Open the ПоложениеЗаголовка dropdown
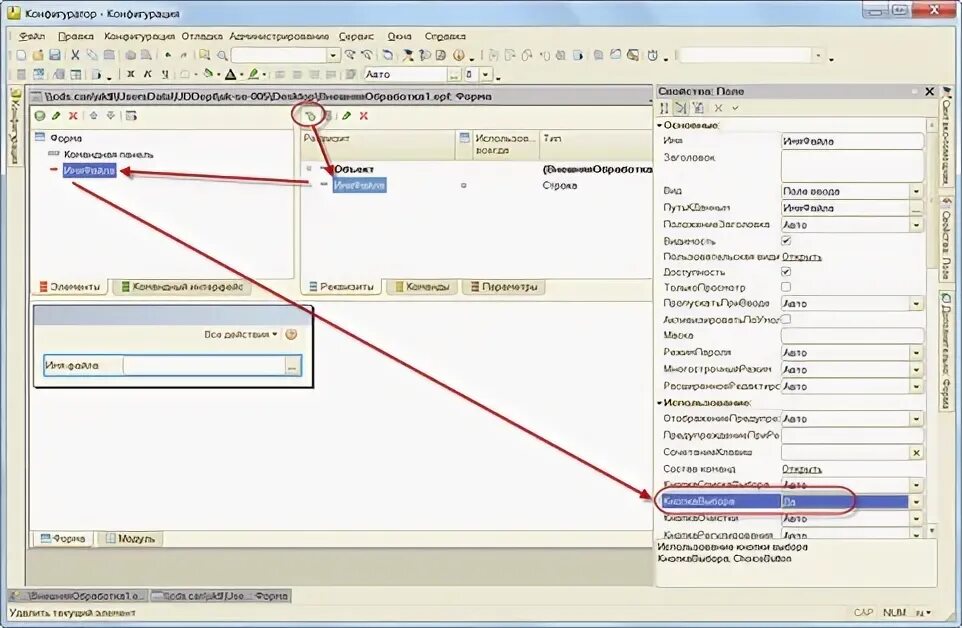 916,225
